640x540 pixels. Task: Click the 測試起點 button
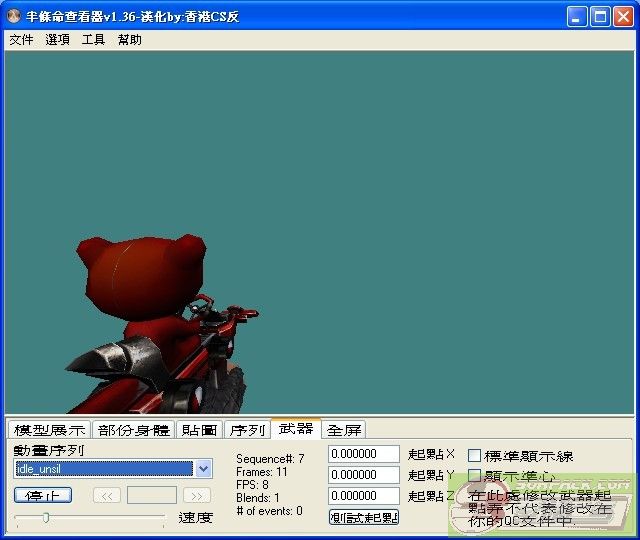pos(364,517)
